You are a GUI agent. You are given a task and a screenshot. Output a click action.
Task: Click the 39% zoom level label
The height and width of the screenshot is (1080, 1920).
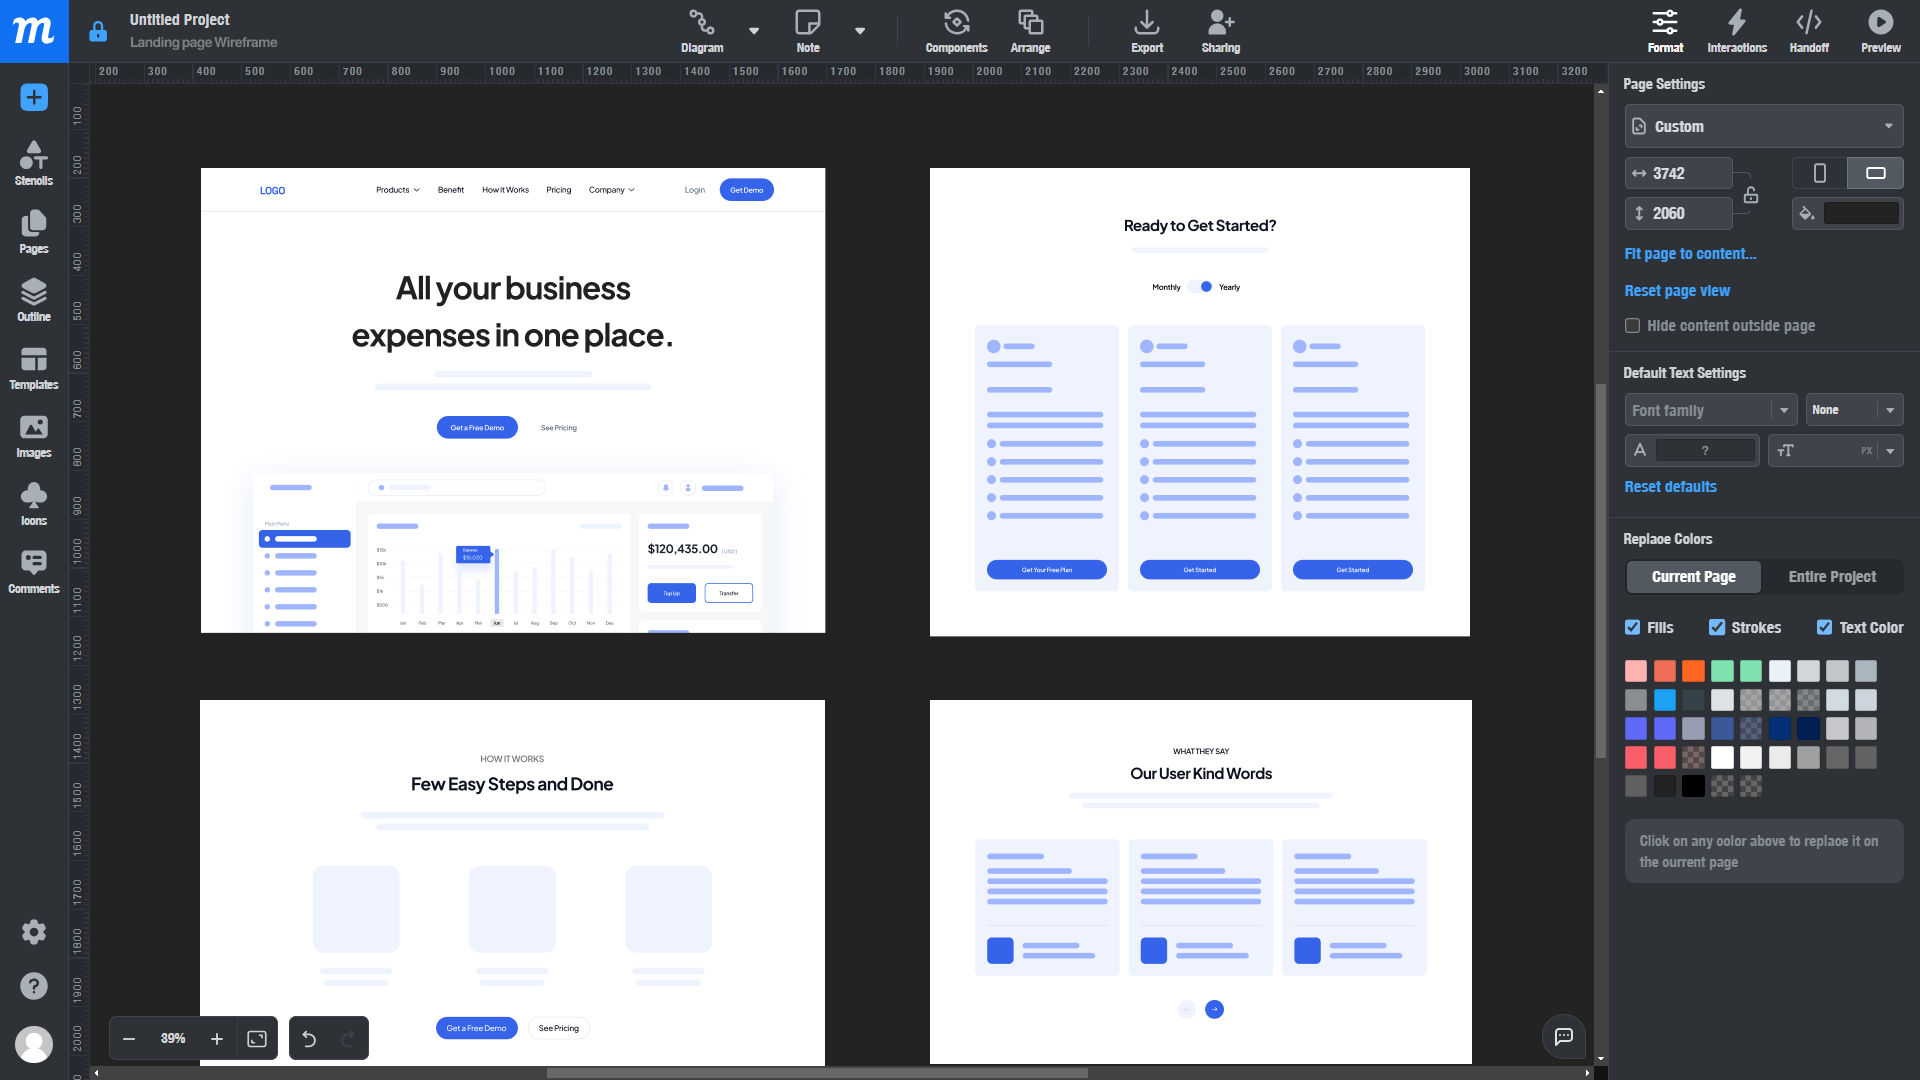click(x=173, y=1039)
